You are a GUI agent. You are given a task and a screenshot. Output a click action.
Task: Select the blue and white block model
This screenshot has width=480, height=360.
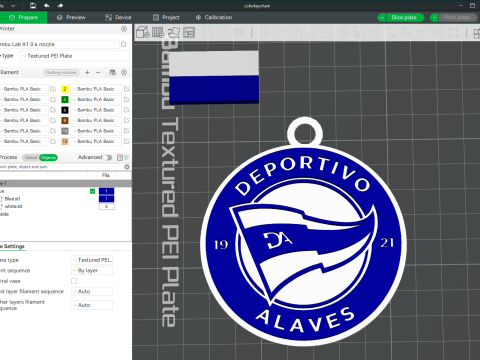pyautogui.click(x=214, y=77)
